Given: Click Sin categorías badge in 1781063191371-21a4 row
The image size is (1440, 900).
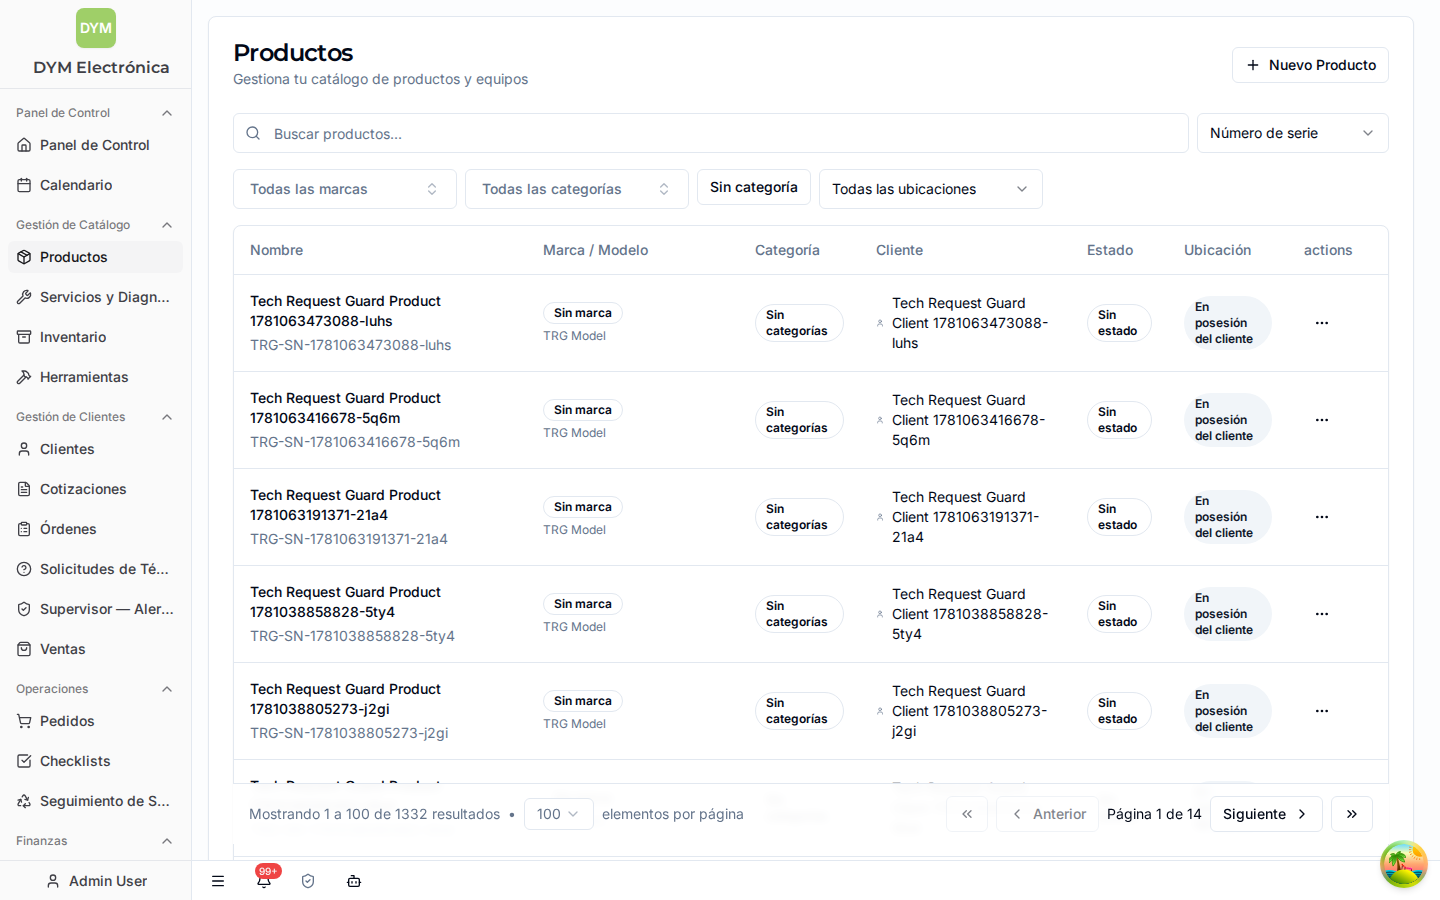Looking at the screenshot, I should point(799,517).
